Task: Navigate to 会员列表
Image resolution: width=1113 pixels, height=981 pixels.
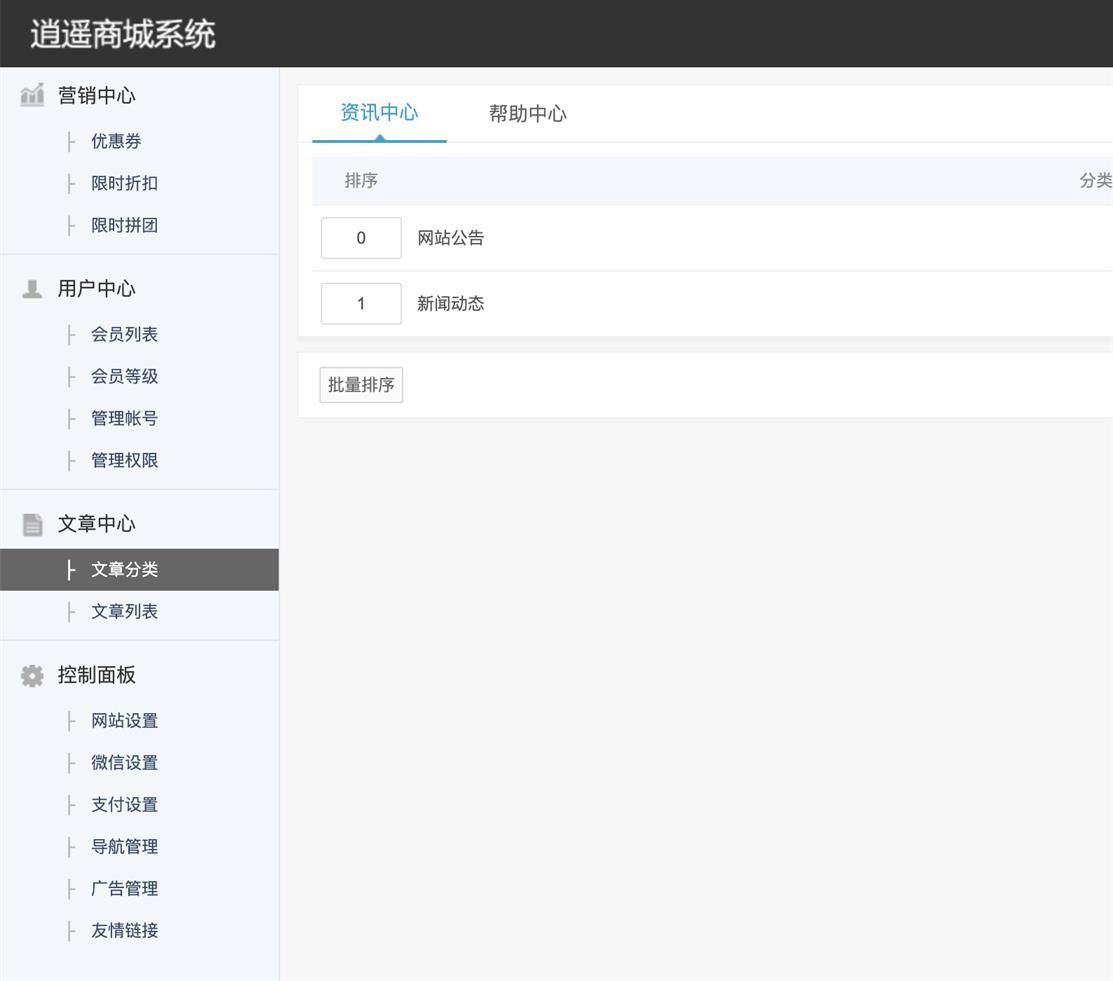Action: click(x=124, y=334)
